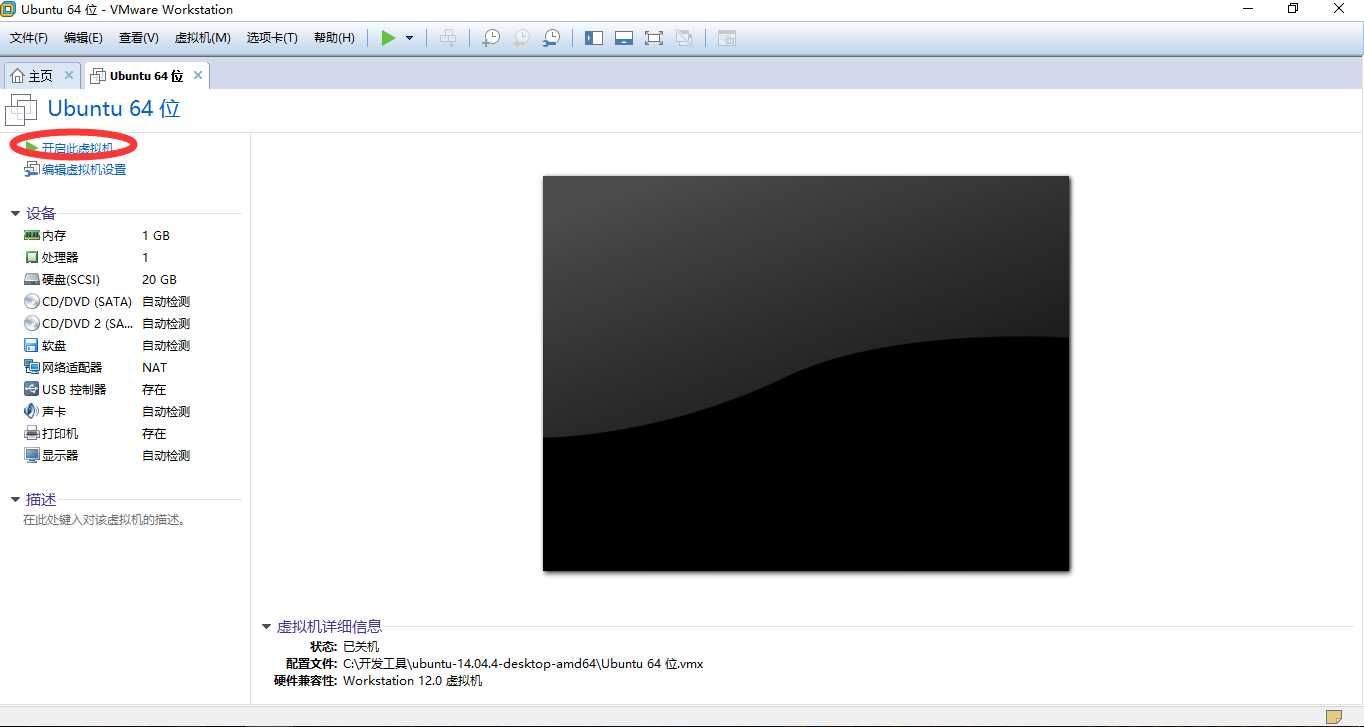This screenshot has width=1364, height=727.
Task: Click the Unity mode toolbar icon
Action: 684,38
